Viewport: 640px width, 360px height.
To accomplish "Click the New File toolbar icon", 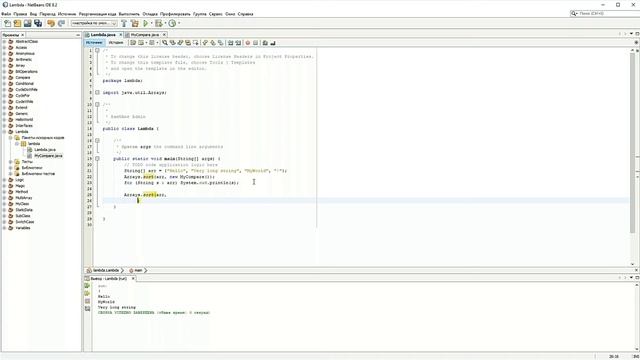I will tap(7, 23).
